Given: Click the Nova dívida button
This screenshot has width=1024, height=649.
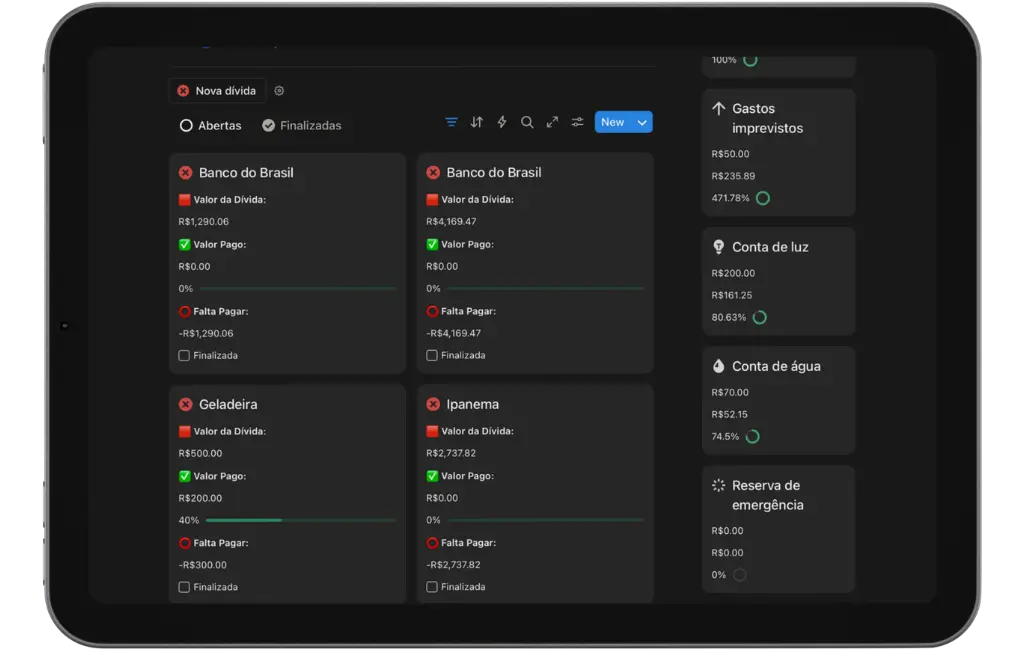Looking at the screenshot, I should (x=217, y=91).
